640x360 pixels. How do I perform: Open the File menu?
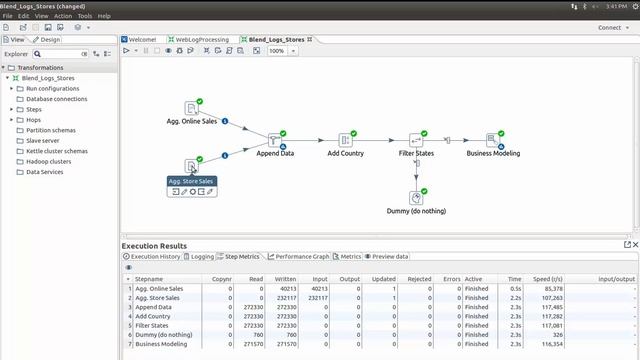point(7,16)
